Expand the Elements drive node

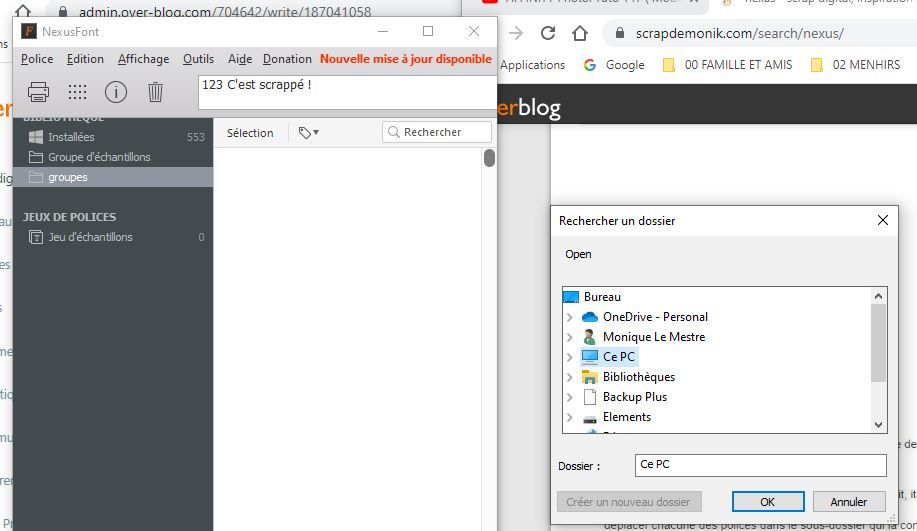coord(570,417)
